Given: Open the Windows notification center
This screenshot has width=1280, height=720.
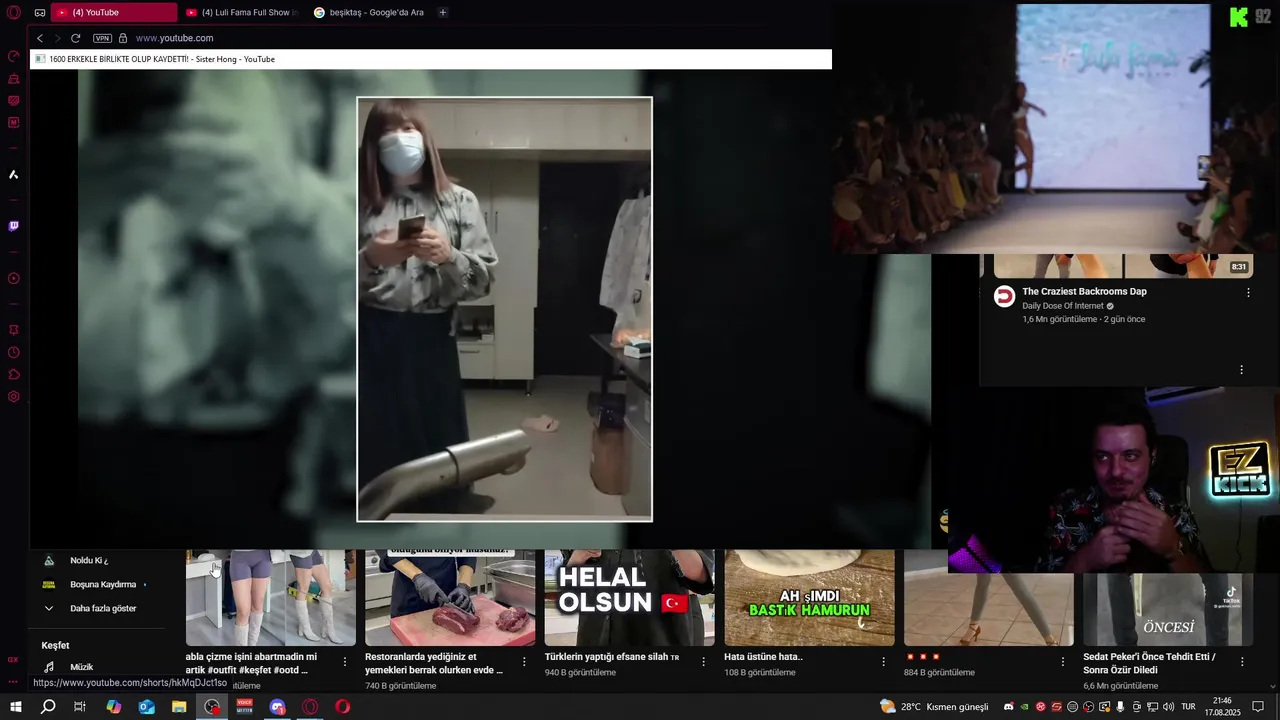Looking at the screenshot, I should [x=1258, y=707].
